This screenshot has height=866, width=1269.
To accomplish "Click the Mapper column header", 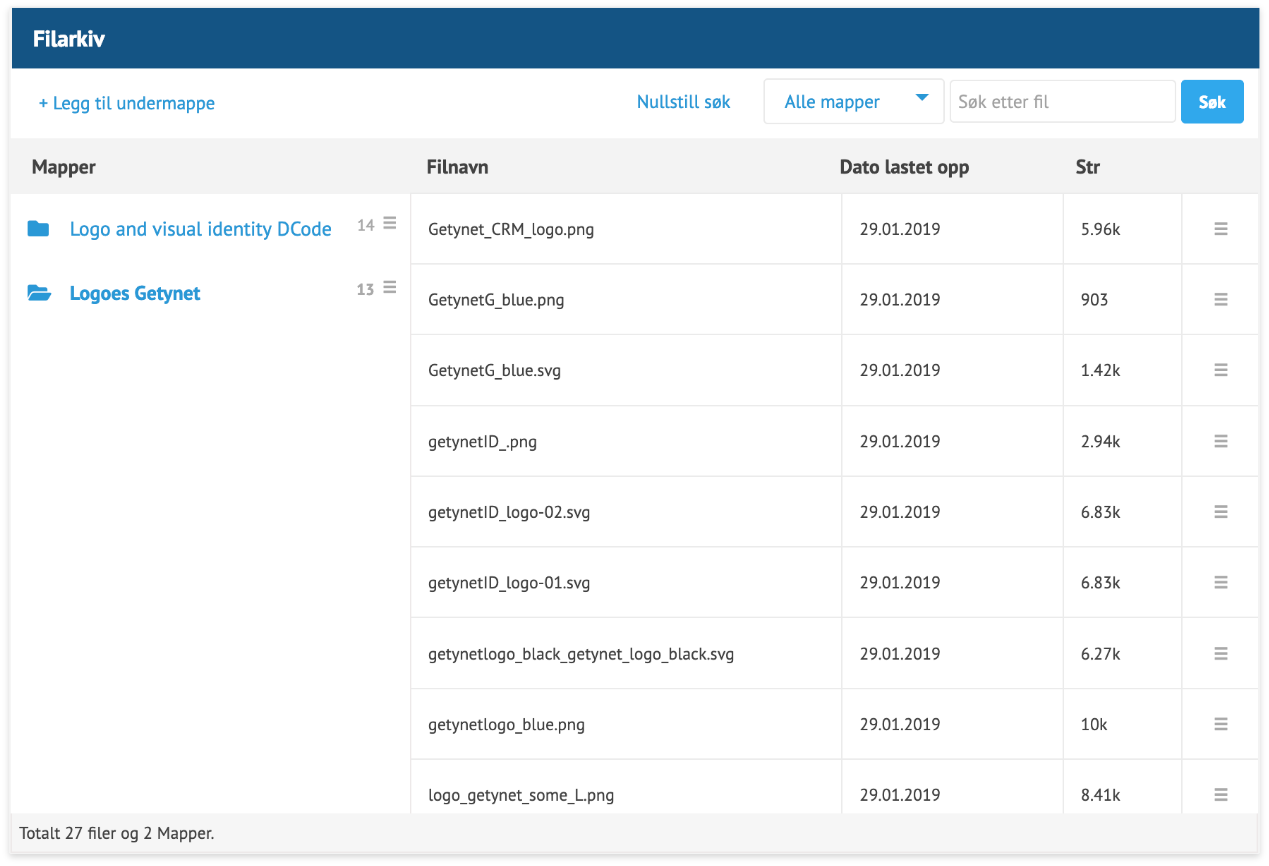I will click(x=64, y=167).
